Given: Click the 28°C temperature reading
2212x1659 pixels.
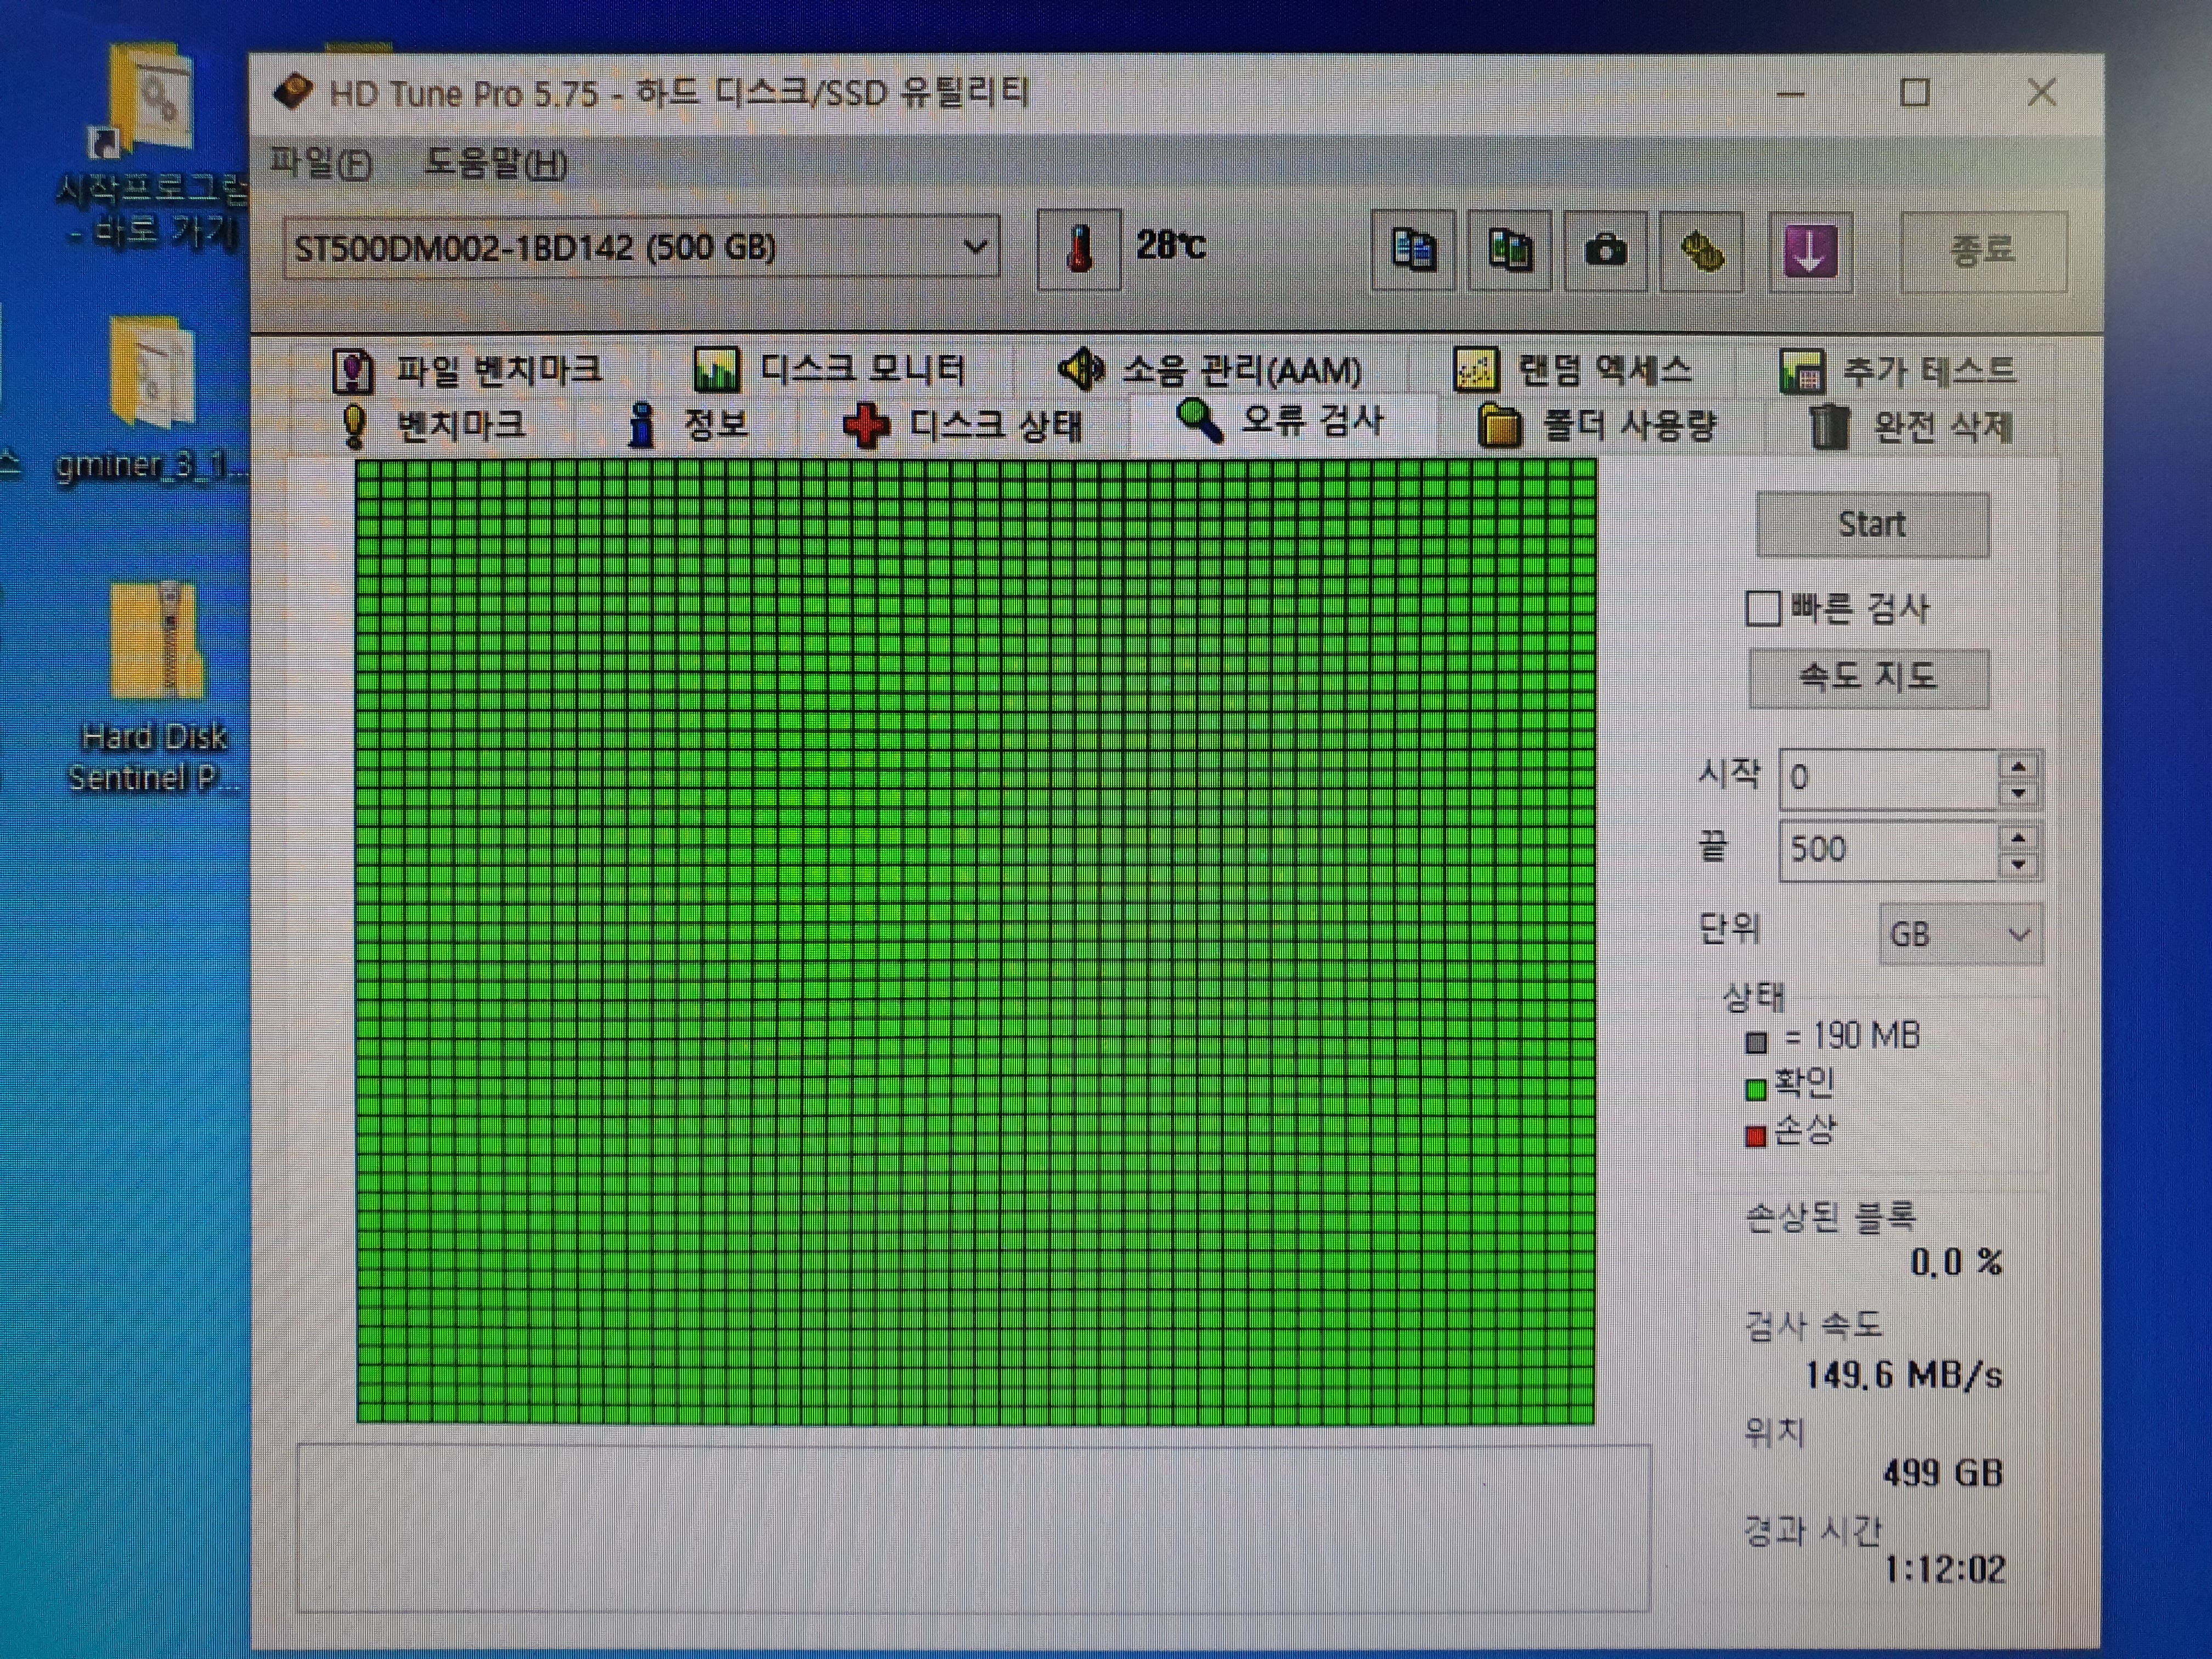Looking at the screenshot, I should (x=1170, y=245).
